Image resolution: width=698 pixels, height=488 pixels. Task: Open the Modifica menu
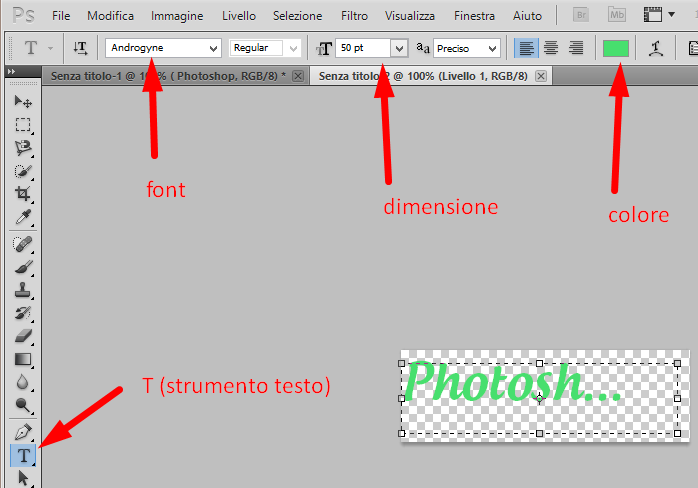(x=110, y=16)
